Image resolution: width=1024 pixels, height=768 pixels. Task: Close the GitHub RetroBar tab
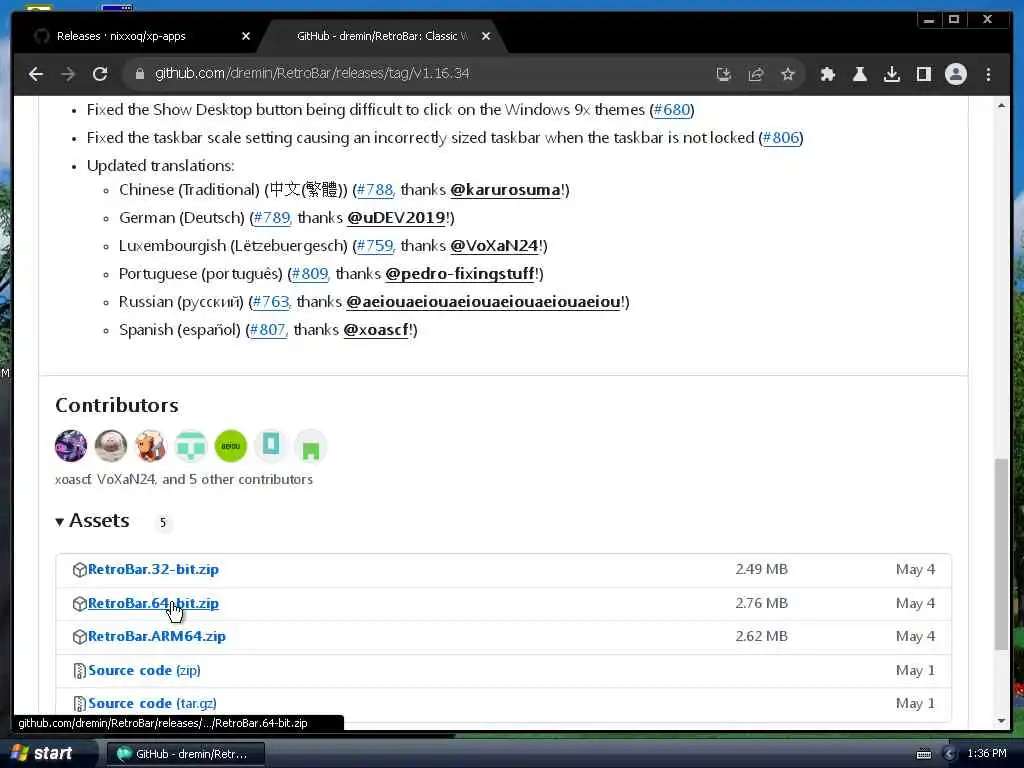(485, 36)
